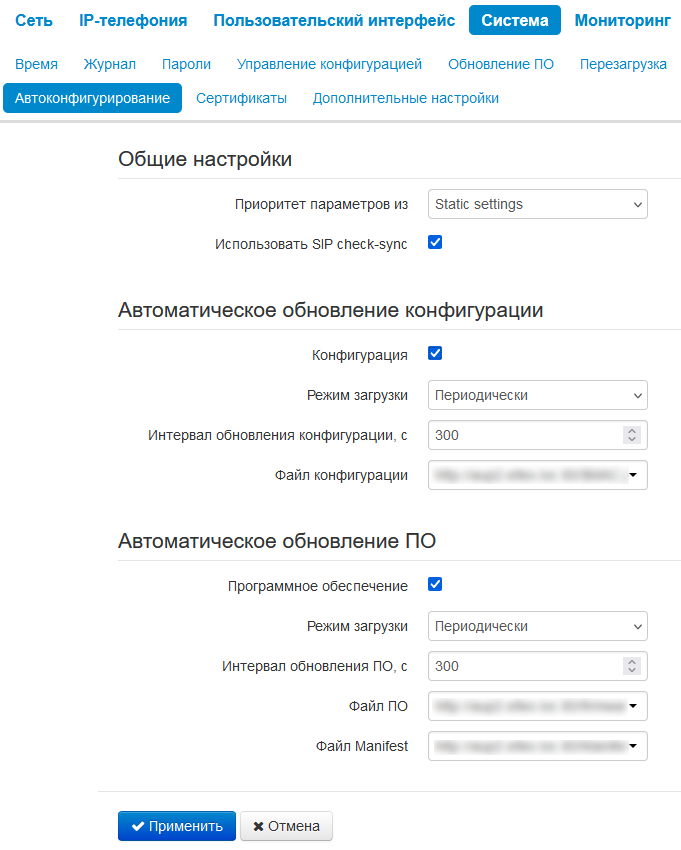
Task: Click stepper arrows of ПО update interval
Action: (x=631, y=666)
